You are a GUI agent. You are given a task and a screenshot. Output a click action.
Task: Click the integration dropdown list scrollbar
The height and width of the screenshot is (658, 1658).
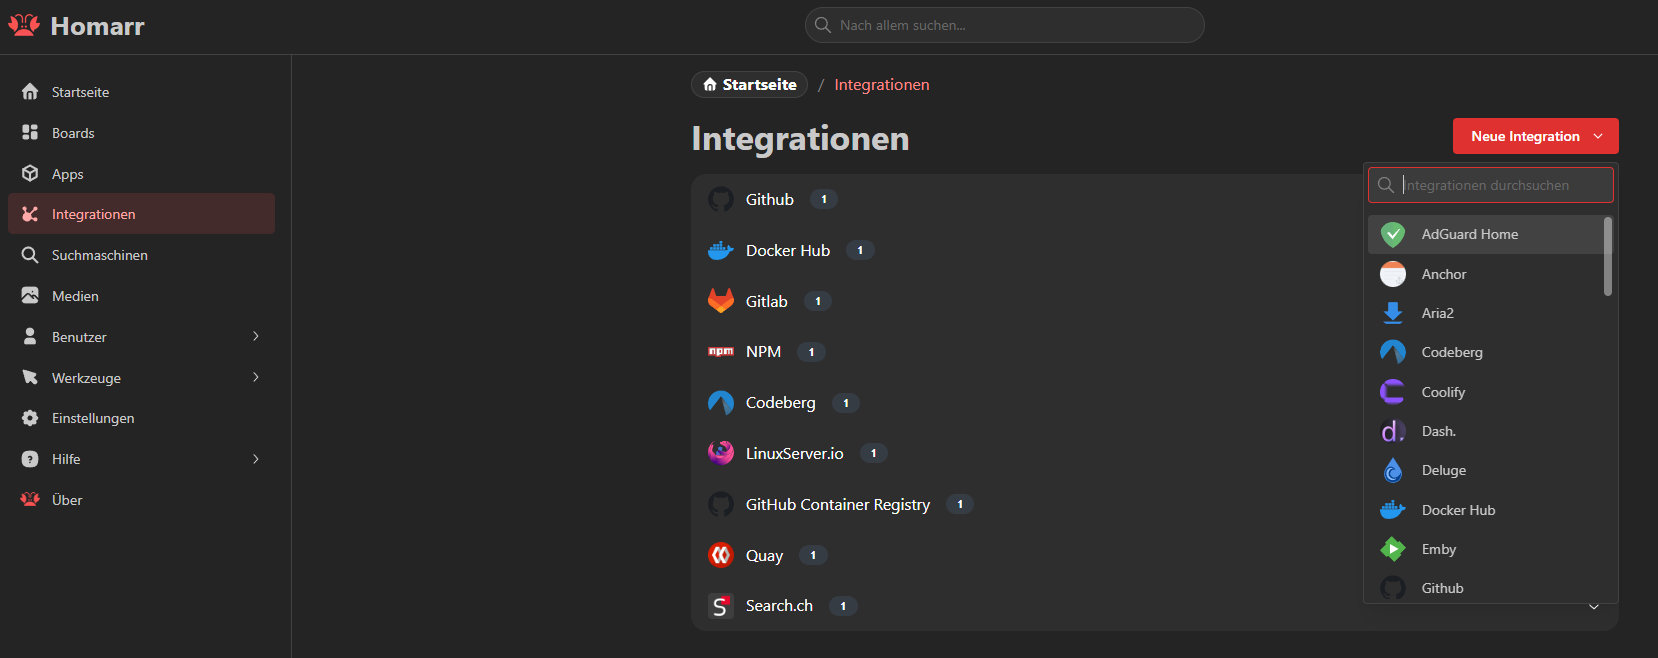pyautogui.click(x=1607, y=257)
